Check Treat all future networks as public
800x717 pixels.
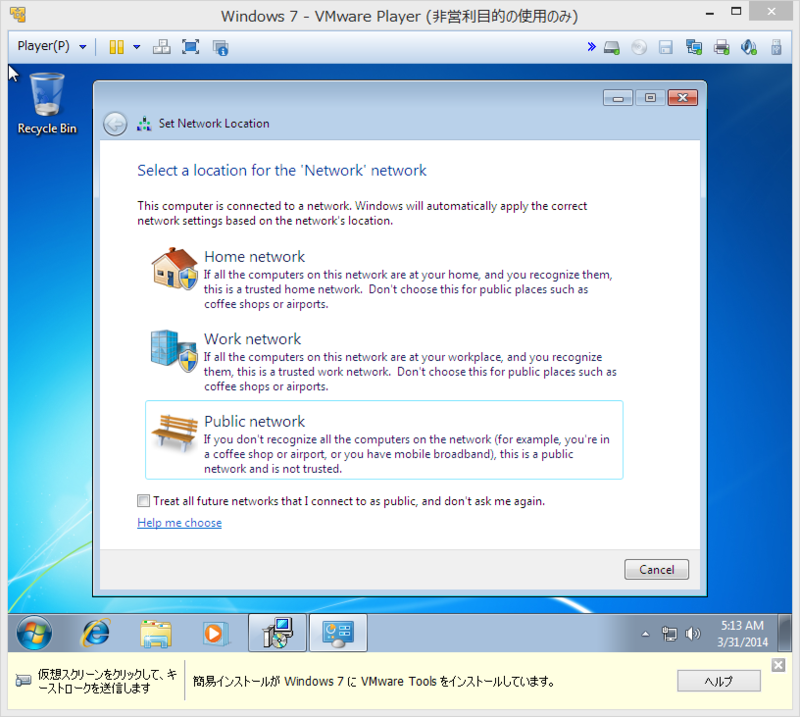pyautogui.click(x=143, y=501)
